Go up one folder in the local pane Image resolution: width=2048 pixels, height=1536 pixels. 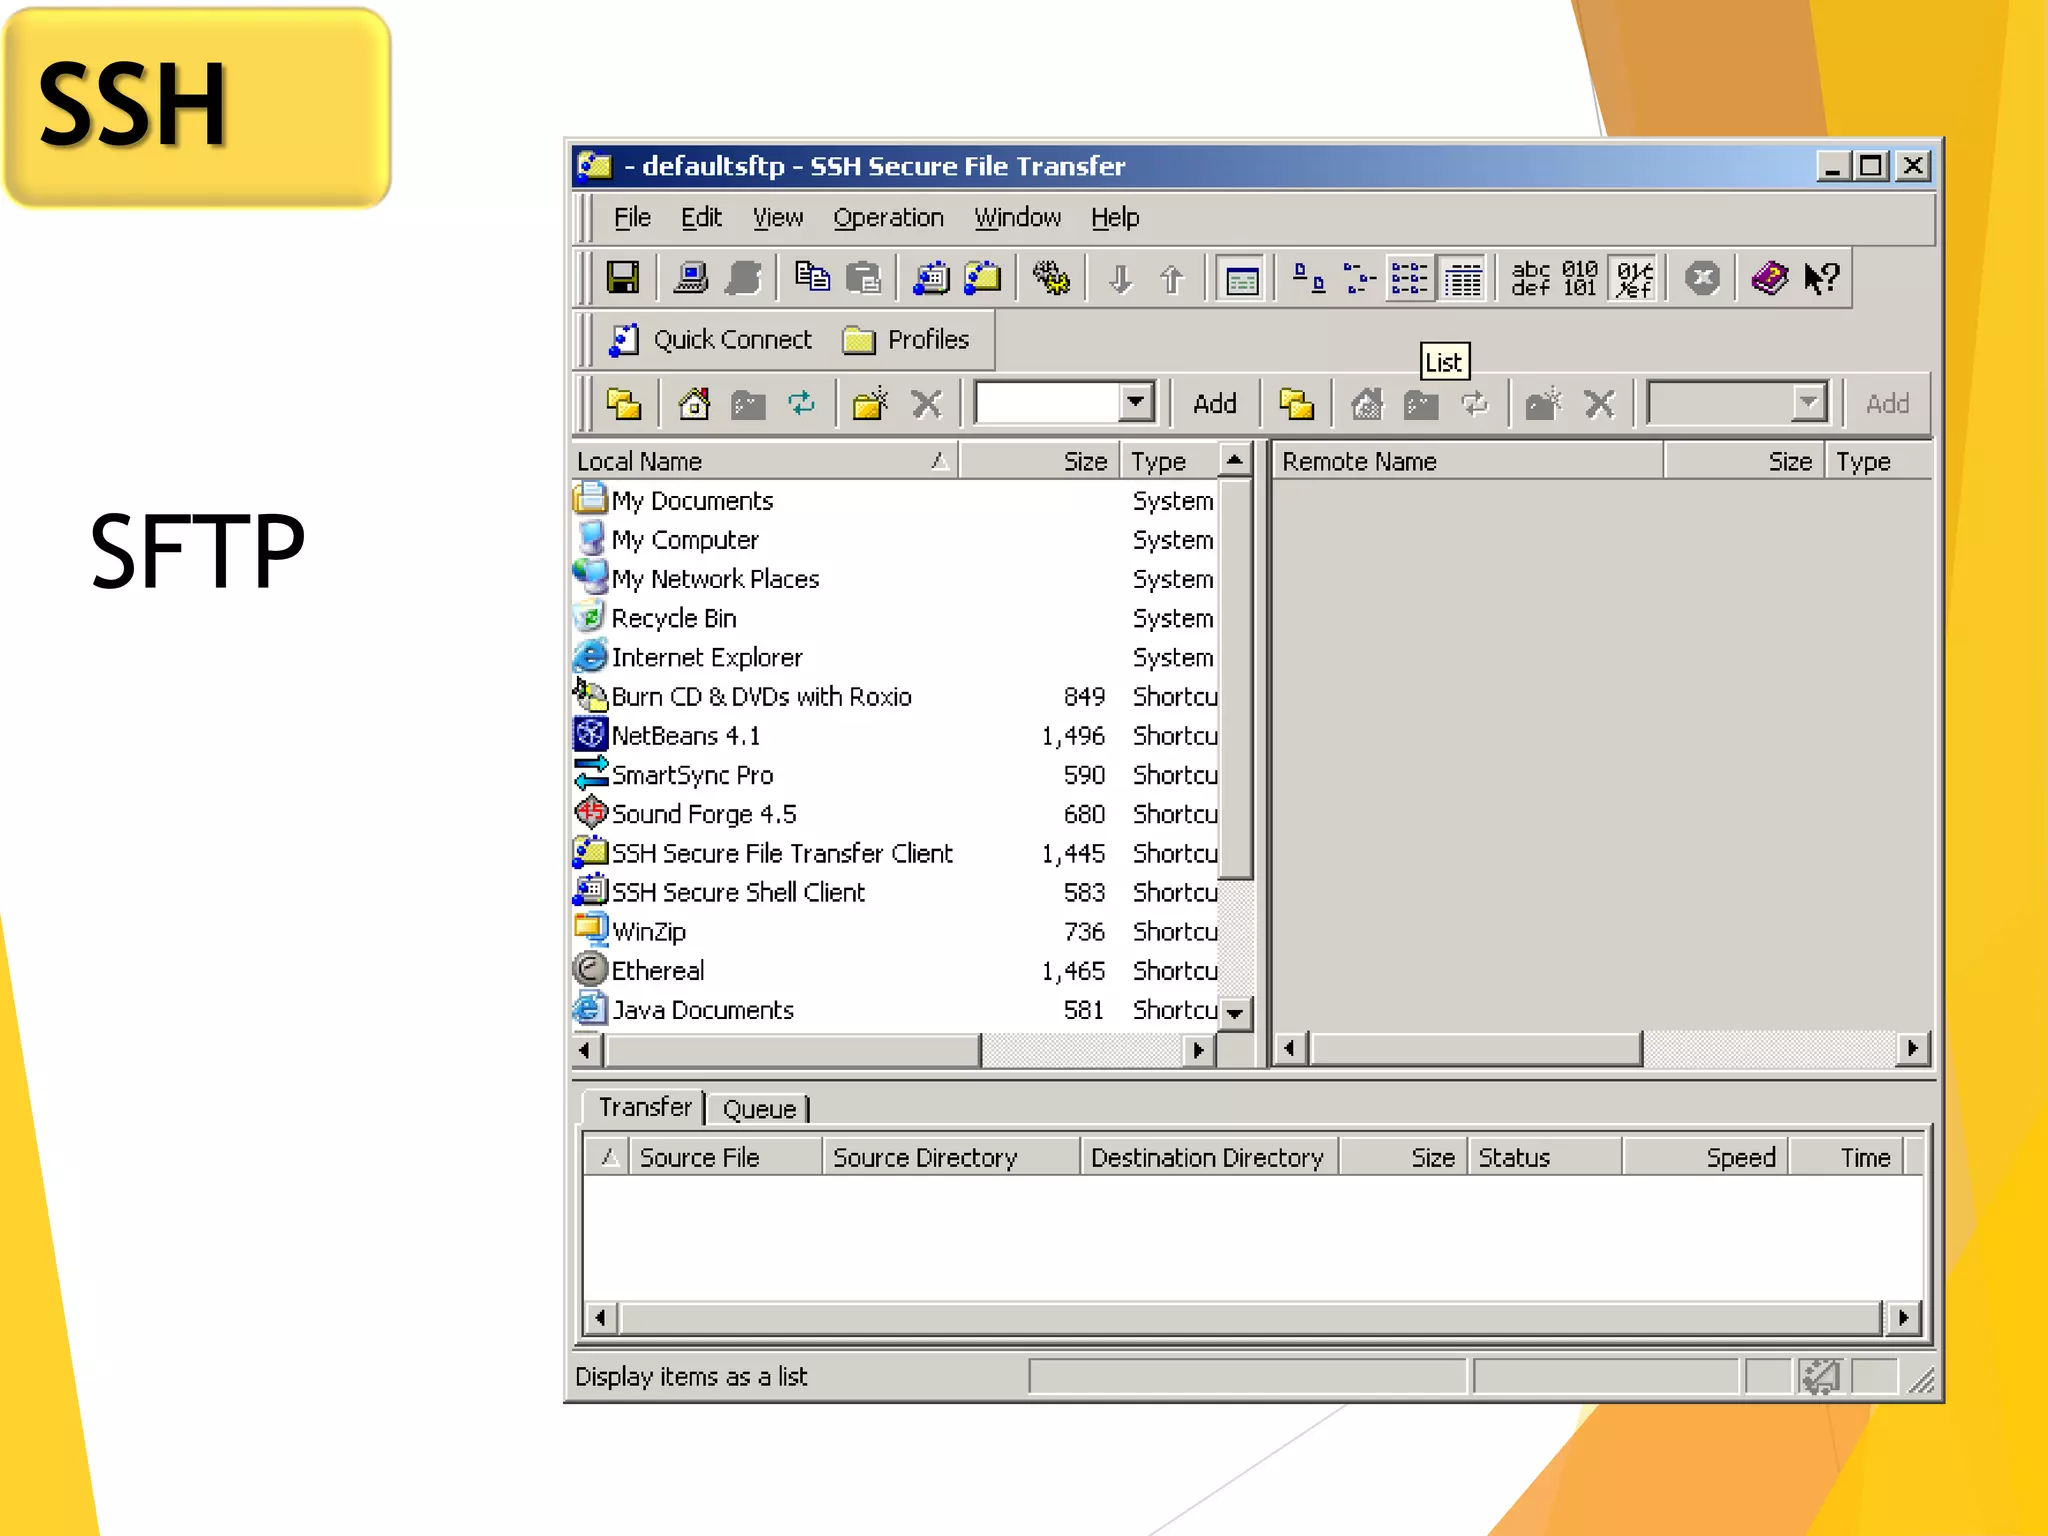(624, 404)
